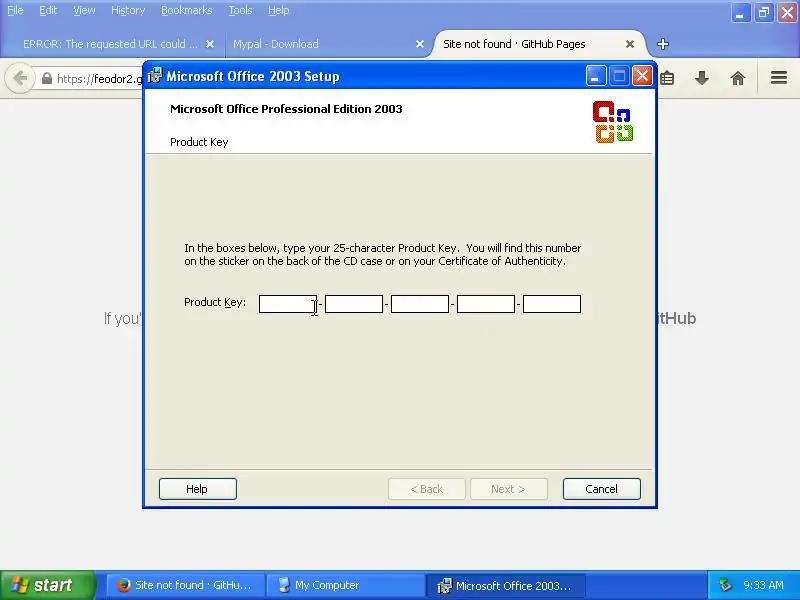Open the History menu
Screen dimensions: 800x600
click(128, 10)
